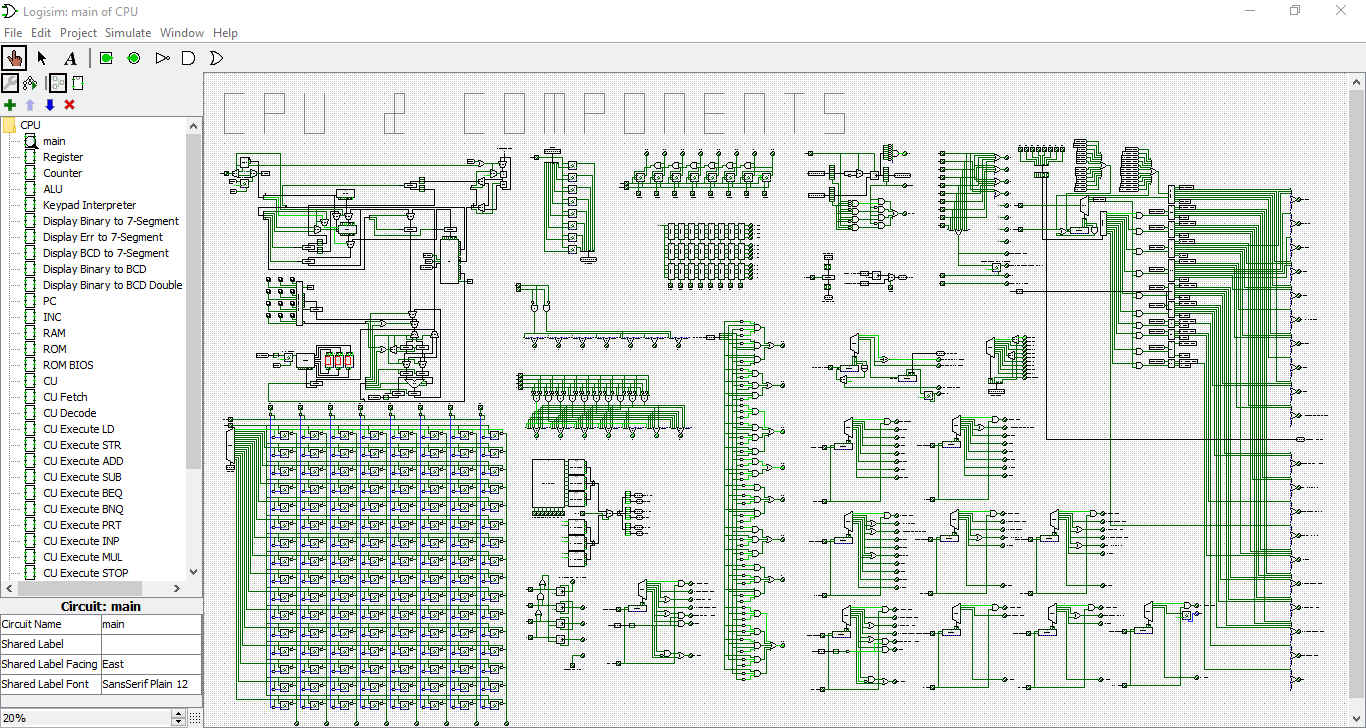
Task: Change Shared Label Facing East value
Action: 151,664
